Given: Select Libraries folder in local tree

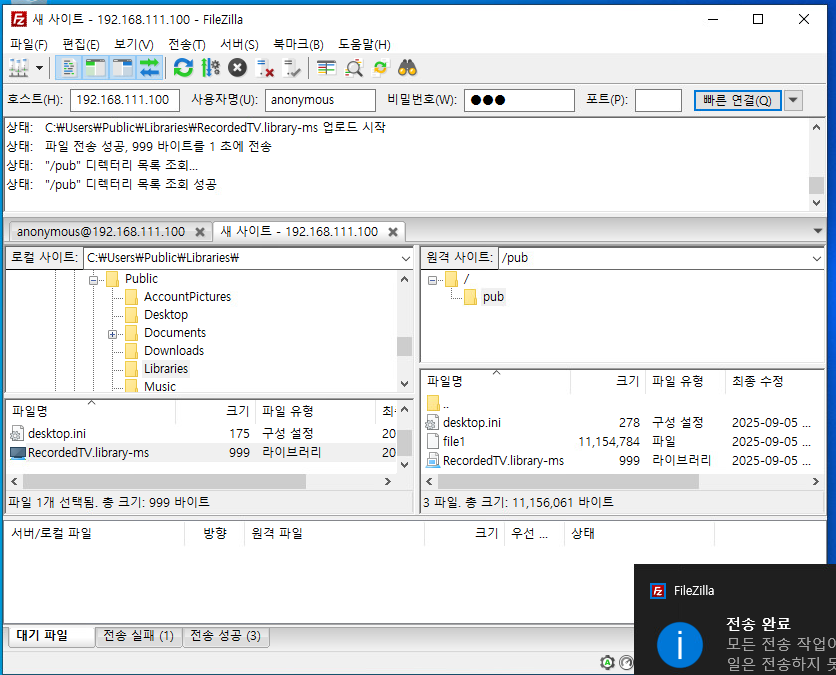Looking at the screenshot, I should click(166, 369).
